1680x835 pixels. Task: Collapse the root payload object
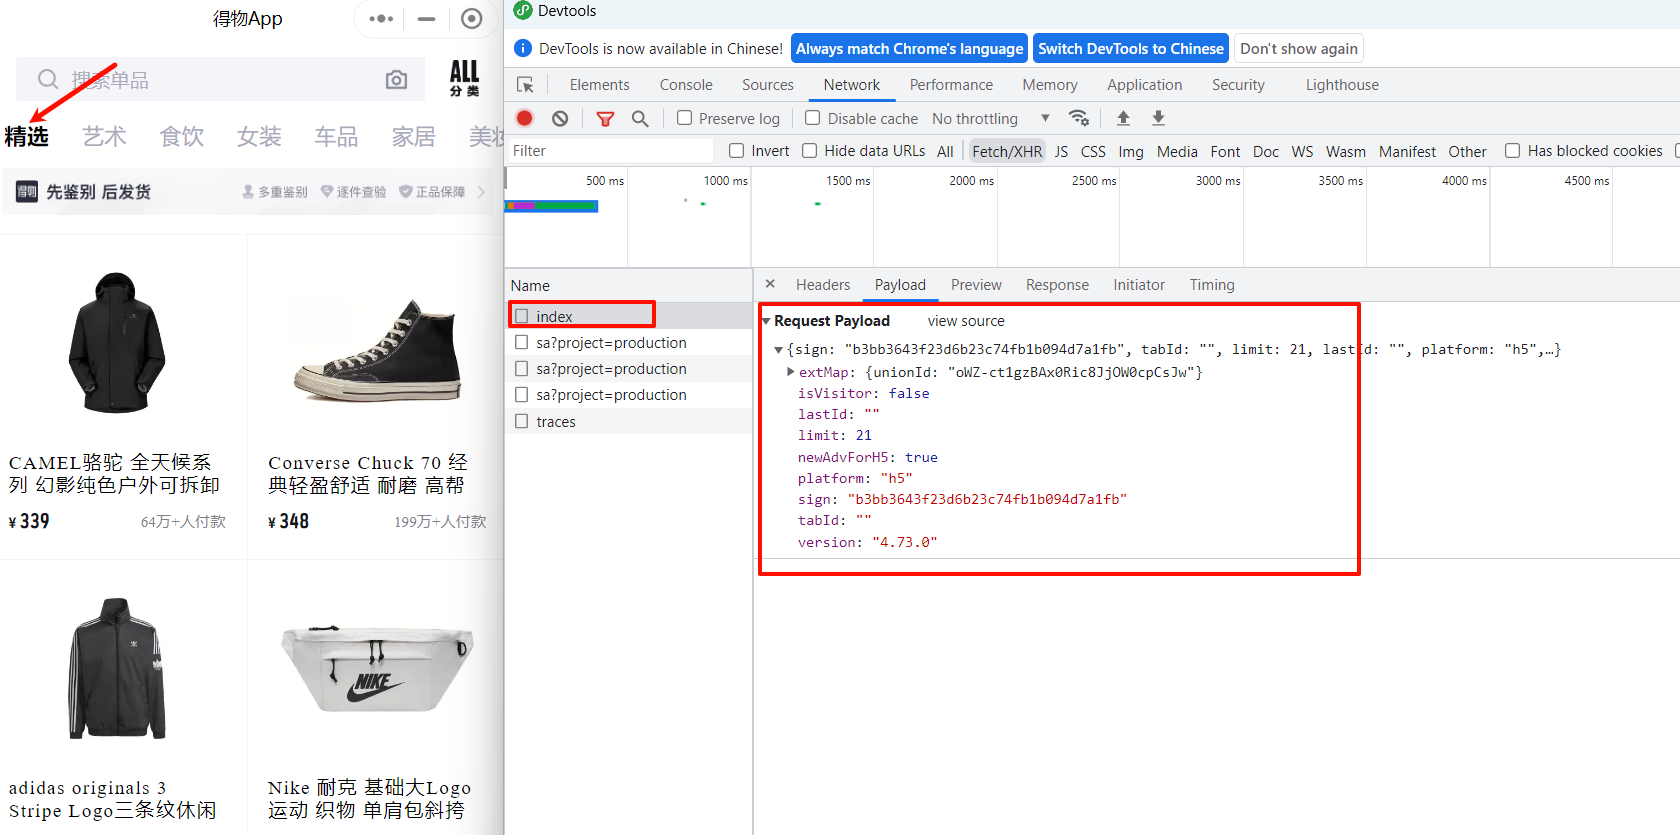779,350
